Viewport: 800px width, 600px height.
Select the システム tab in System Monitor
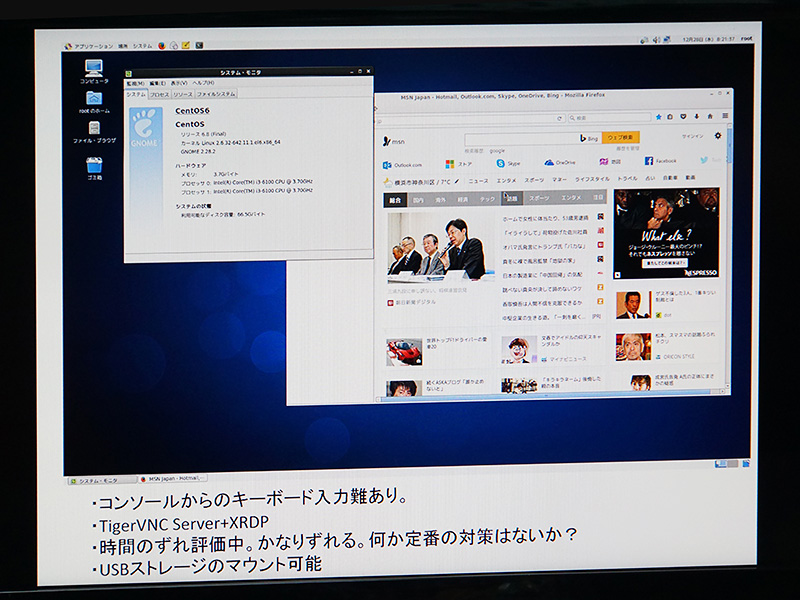click(x=136, y=94)
